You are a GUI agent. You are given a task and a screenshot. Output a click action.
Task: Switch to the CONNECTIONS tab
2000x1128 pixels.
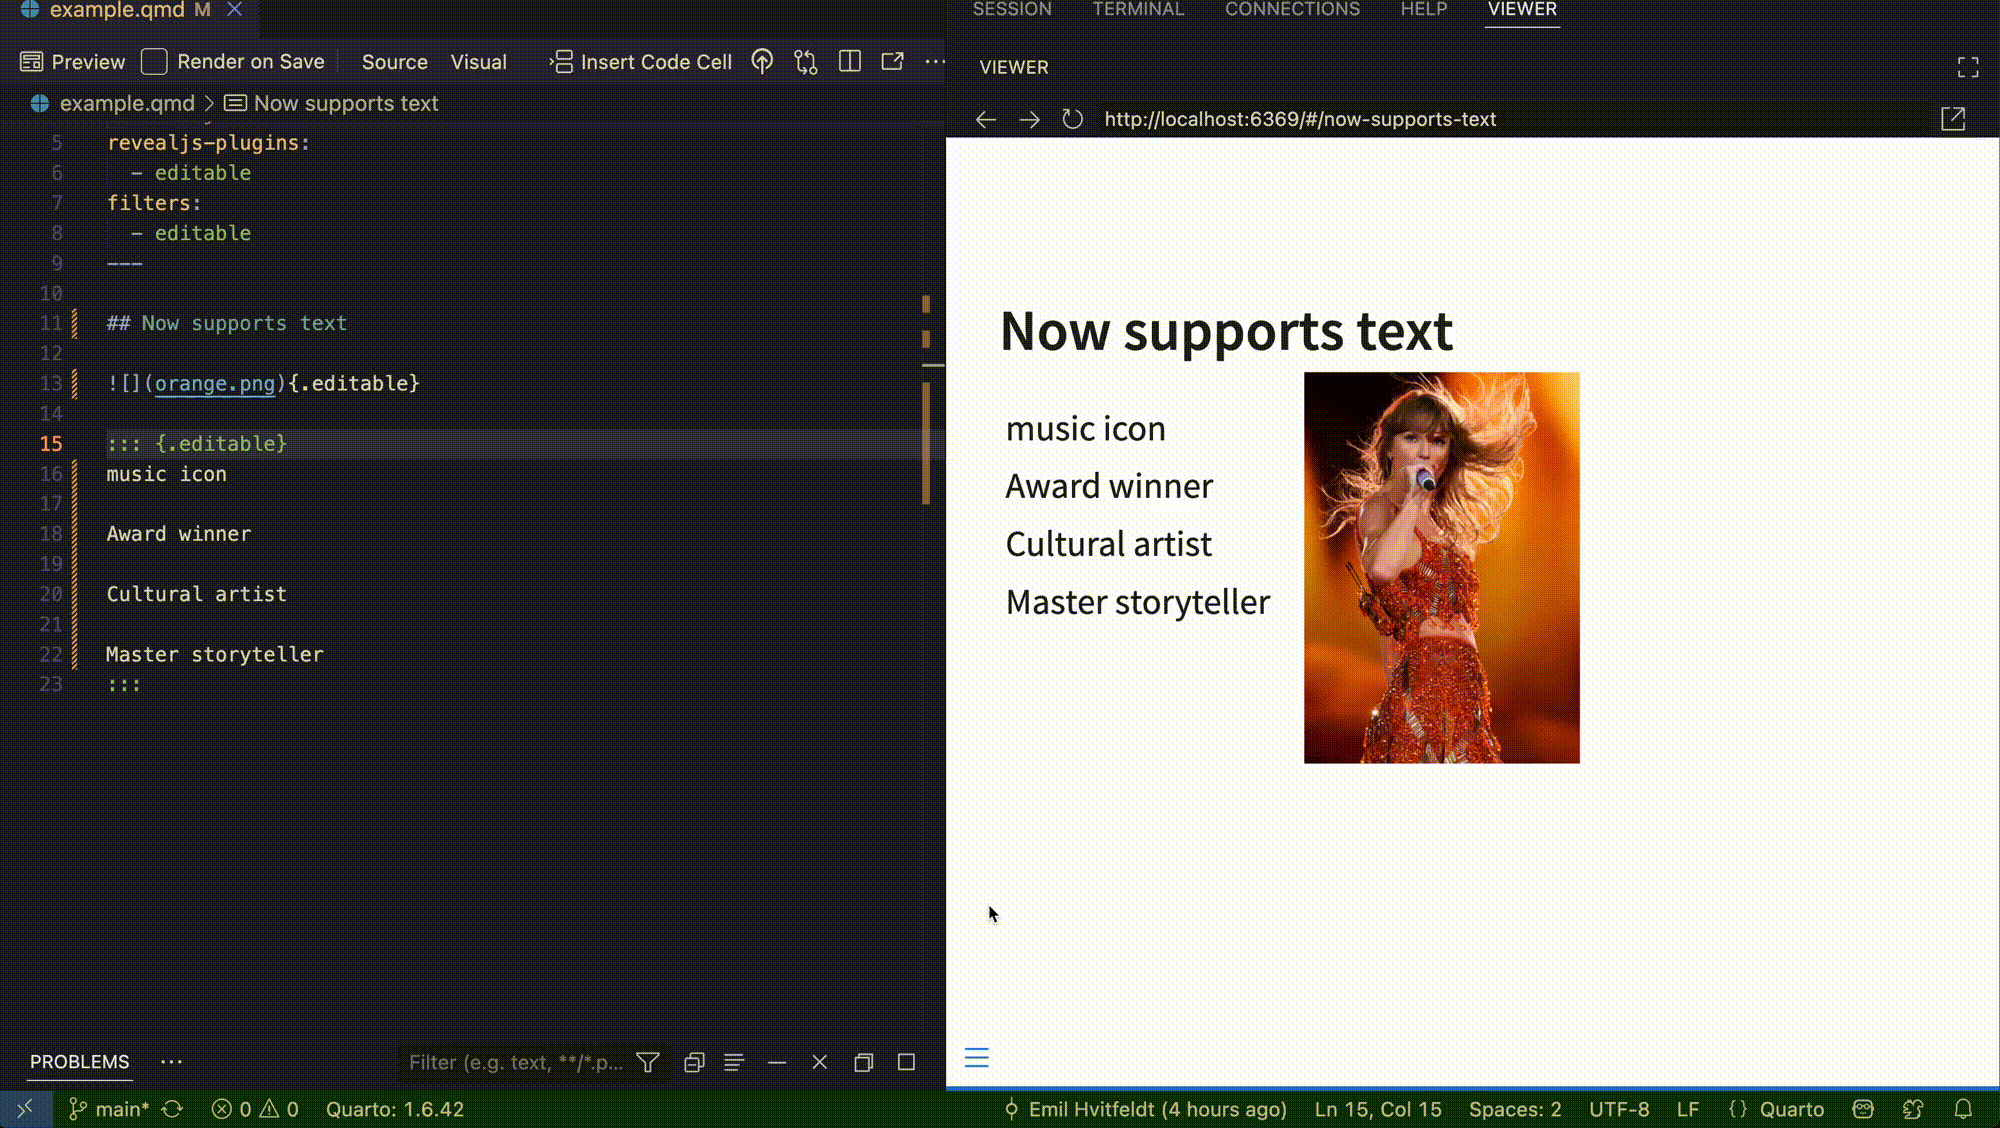click(1291, 10)
